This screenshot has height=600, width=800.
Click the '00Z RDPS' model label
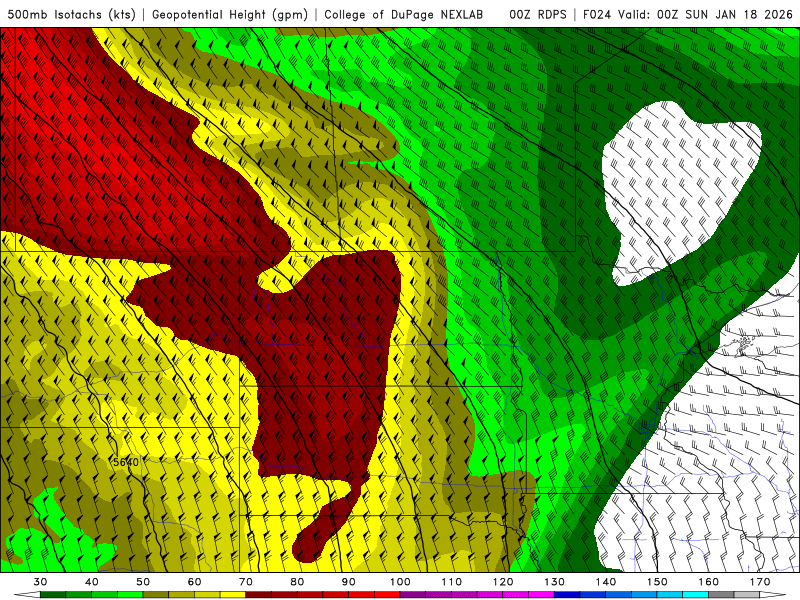coord(538,15)
